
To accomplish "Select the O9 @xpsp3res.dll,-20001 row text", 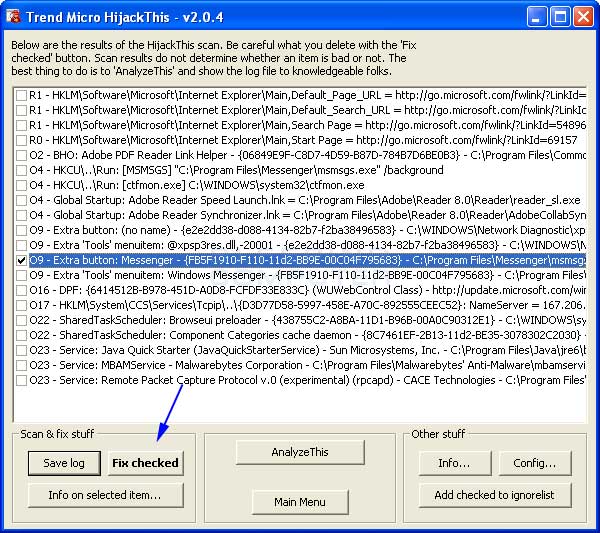I will 308,245.
